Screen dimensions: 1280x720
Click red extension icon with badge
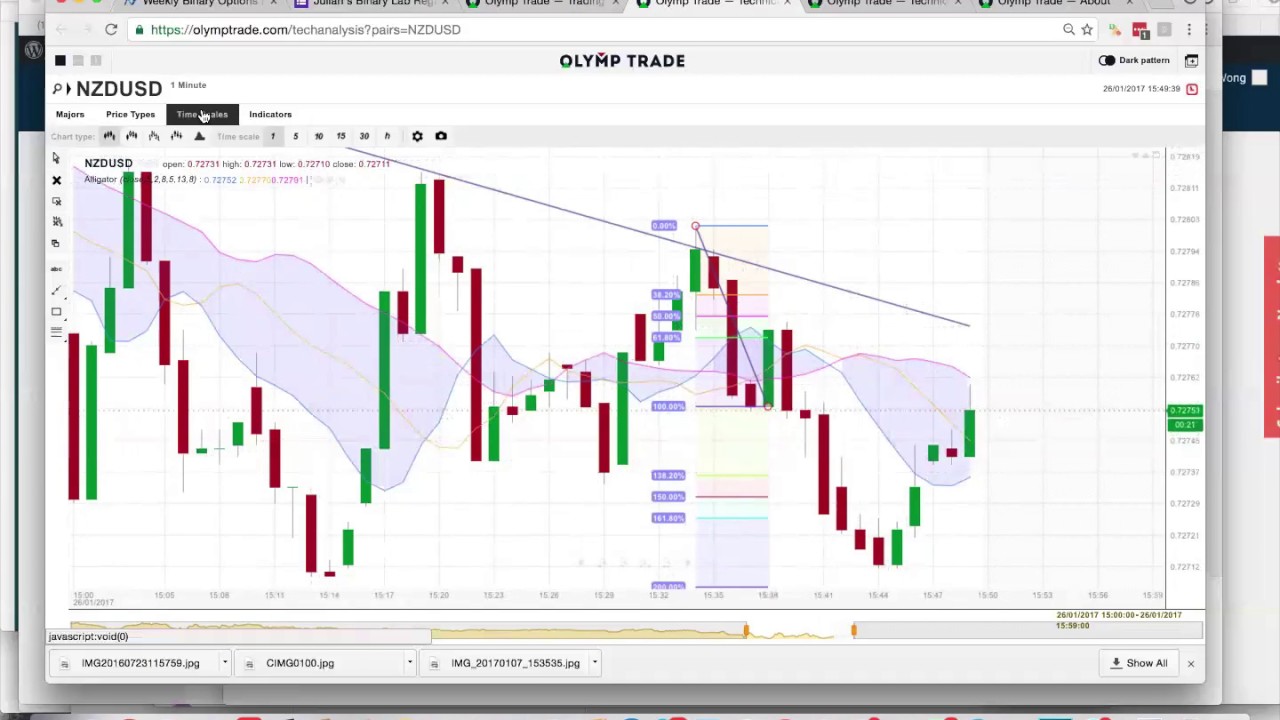(x=1139, y=30)
